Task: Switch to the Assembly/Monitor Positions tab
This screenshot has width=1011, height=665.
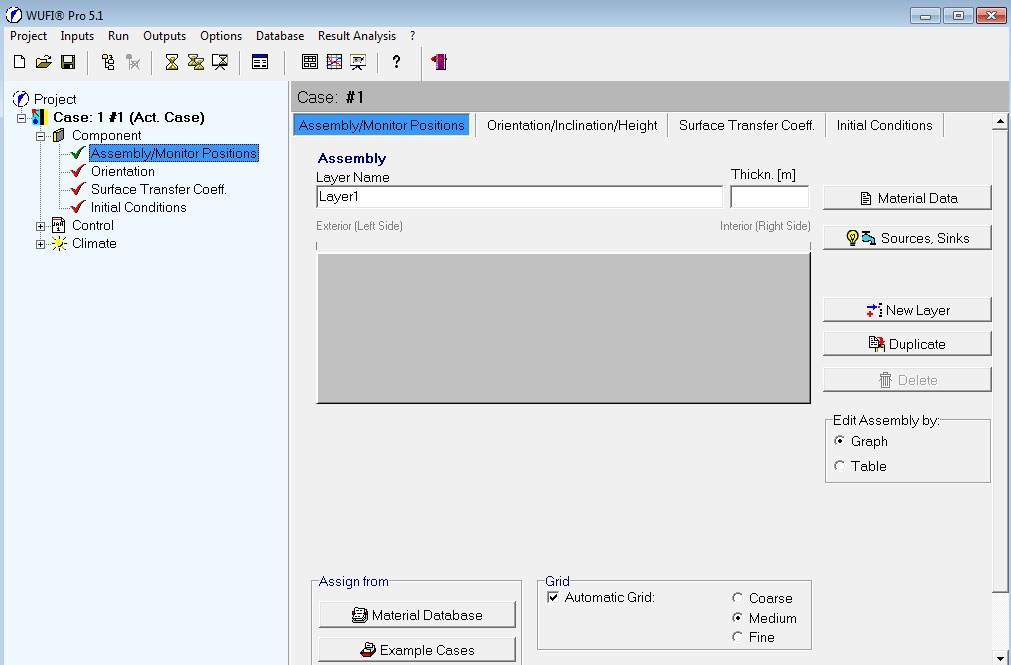Action: point(382,125)
